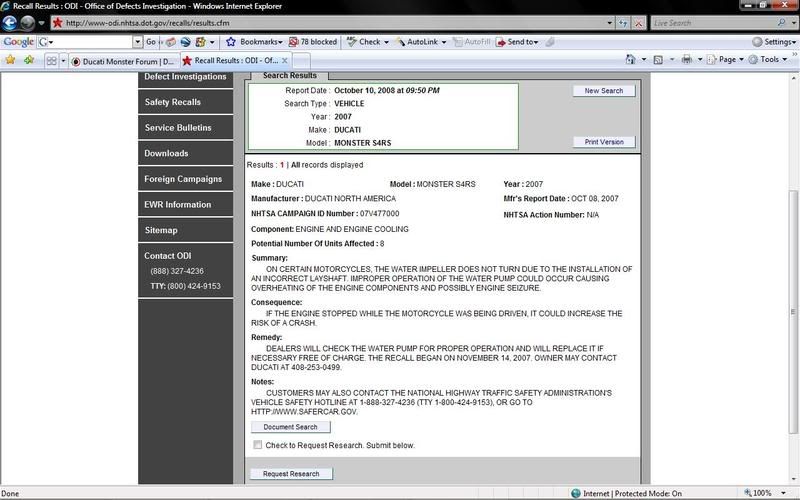Viewport: 800px width, 500px height.
Task: Click the New Search button
Action: 603,91
